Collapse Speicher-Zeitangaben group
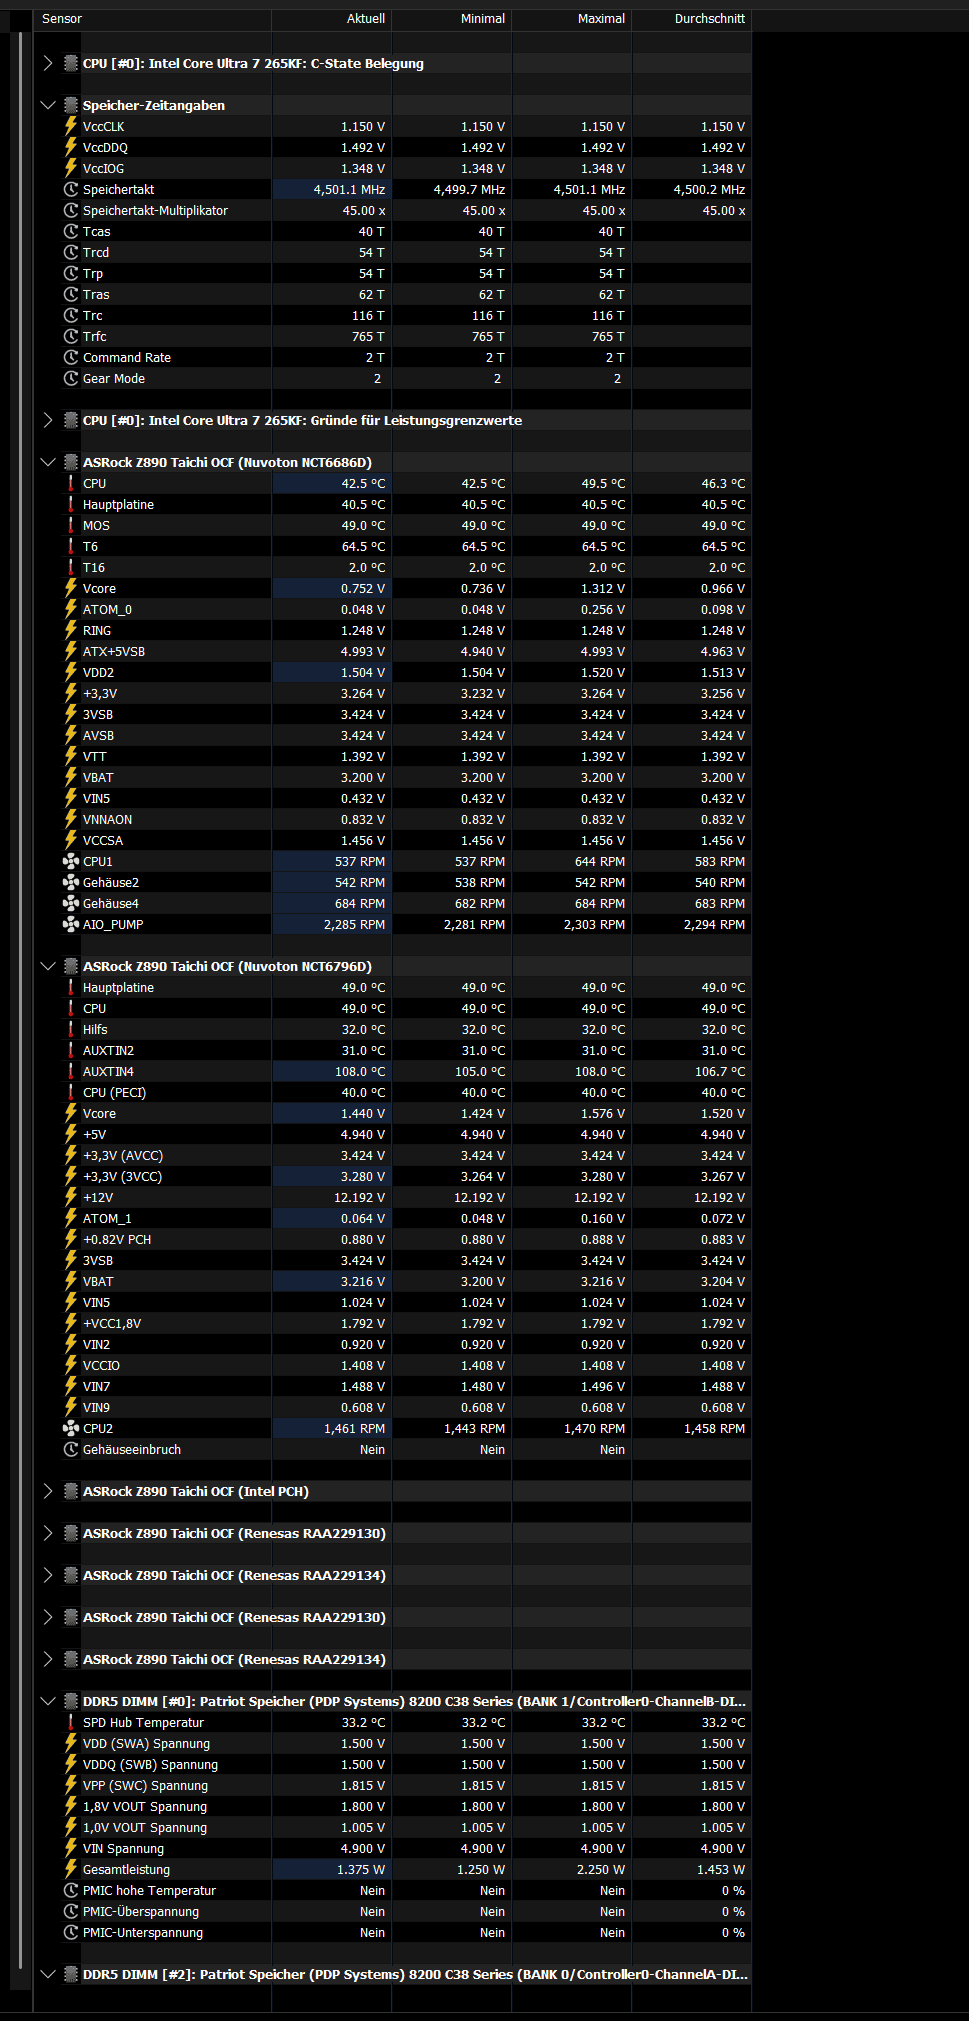 click(x=47, y=105)
